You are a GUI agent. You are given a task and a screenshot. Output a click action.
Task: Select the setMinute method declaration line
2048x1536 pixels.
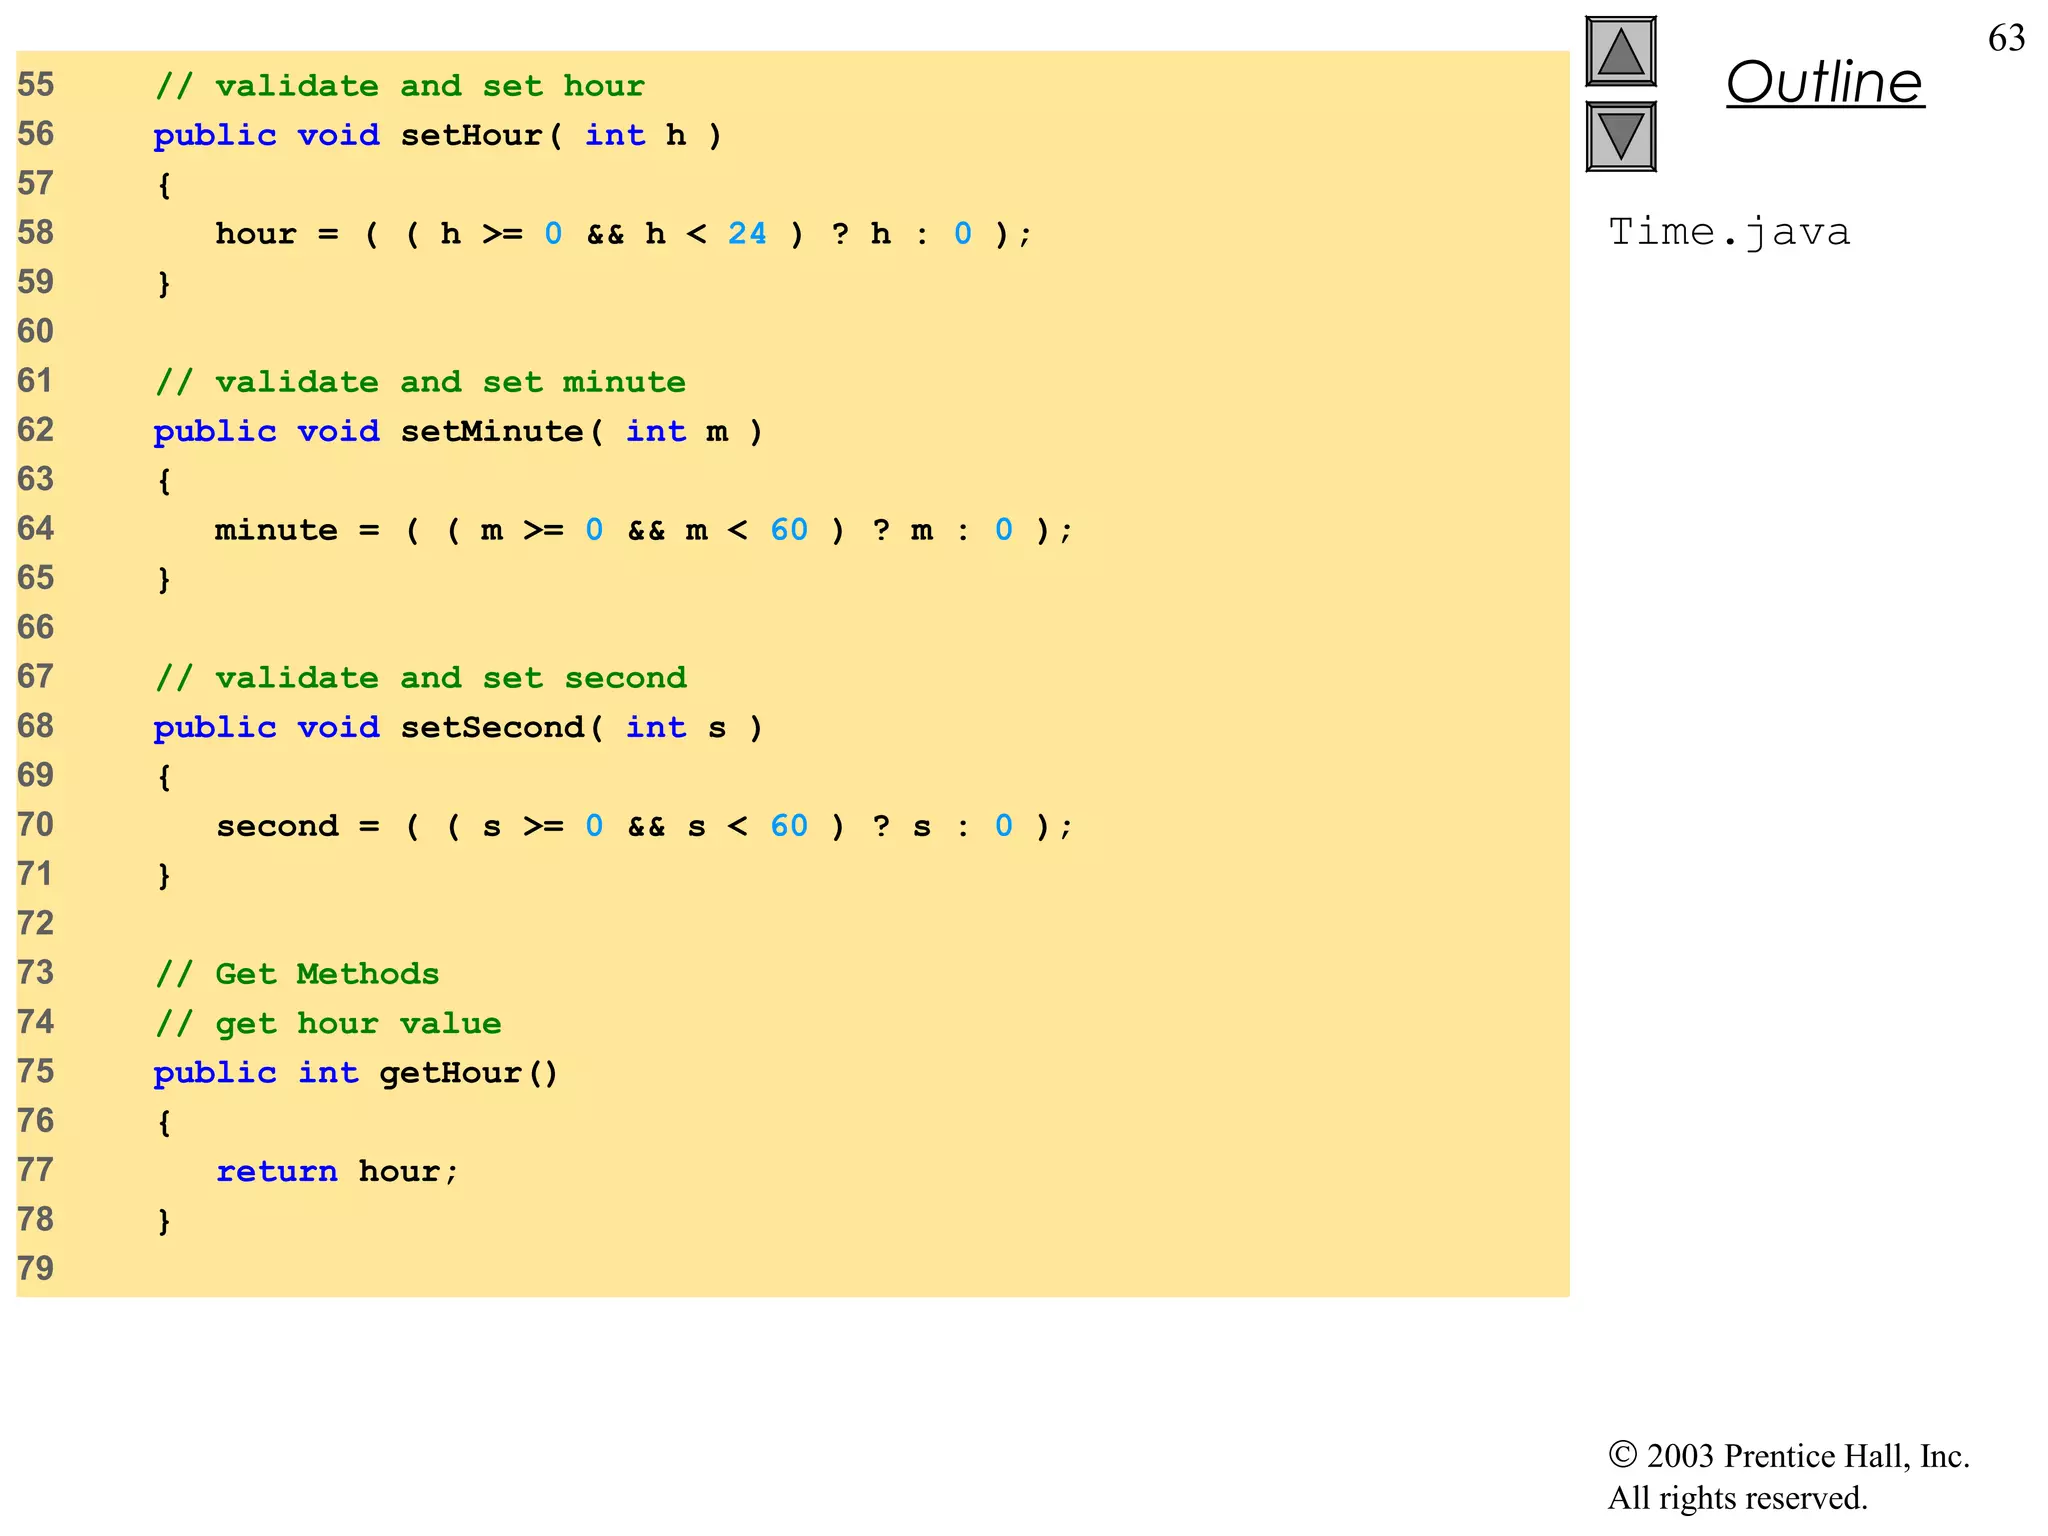pyautogui.click(x=458, y=431)
